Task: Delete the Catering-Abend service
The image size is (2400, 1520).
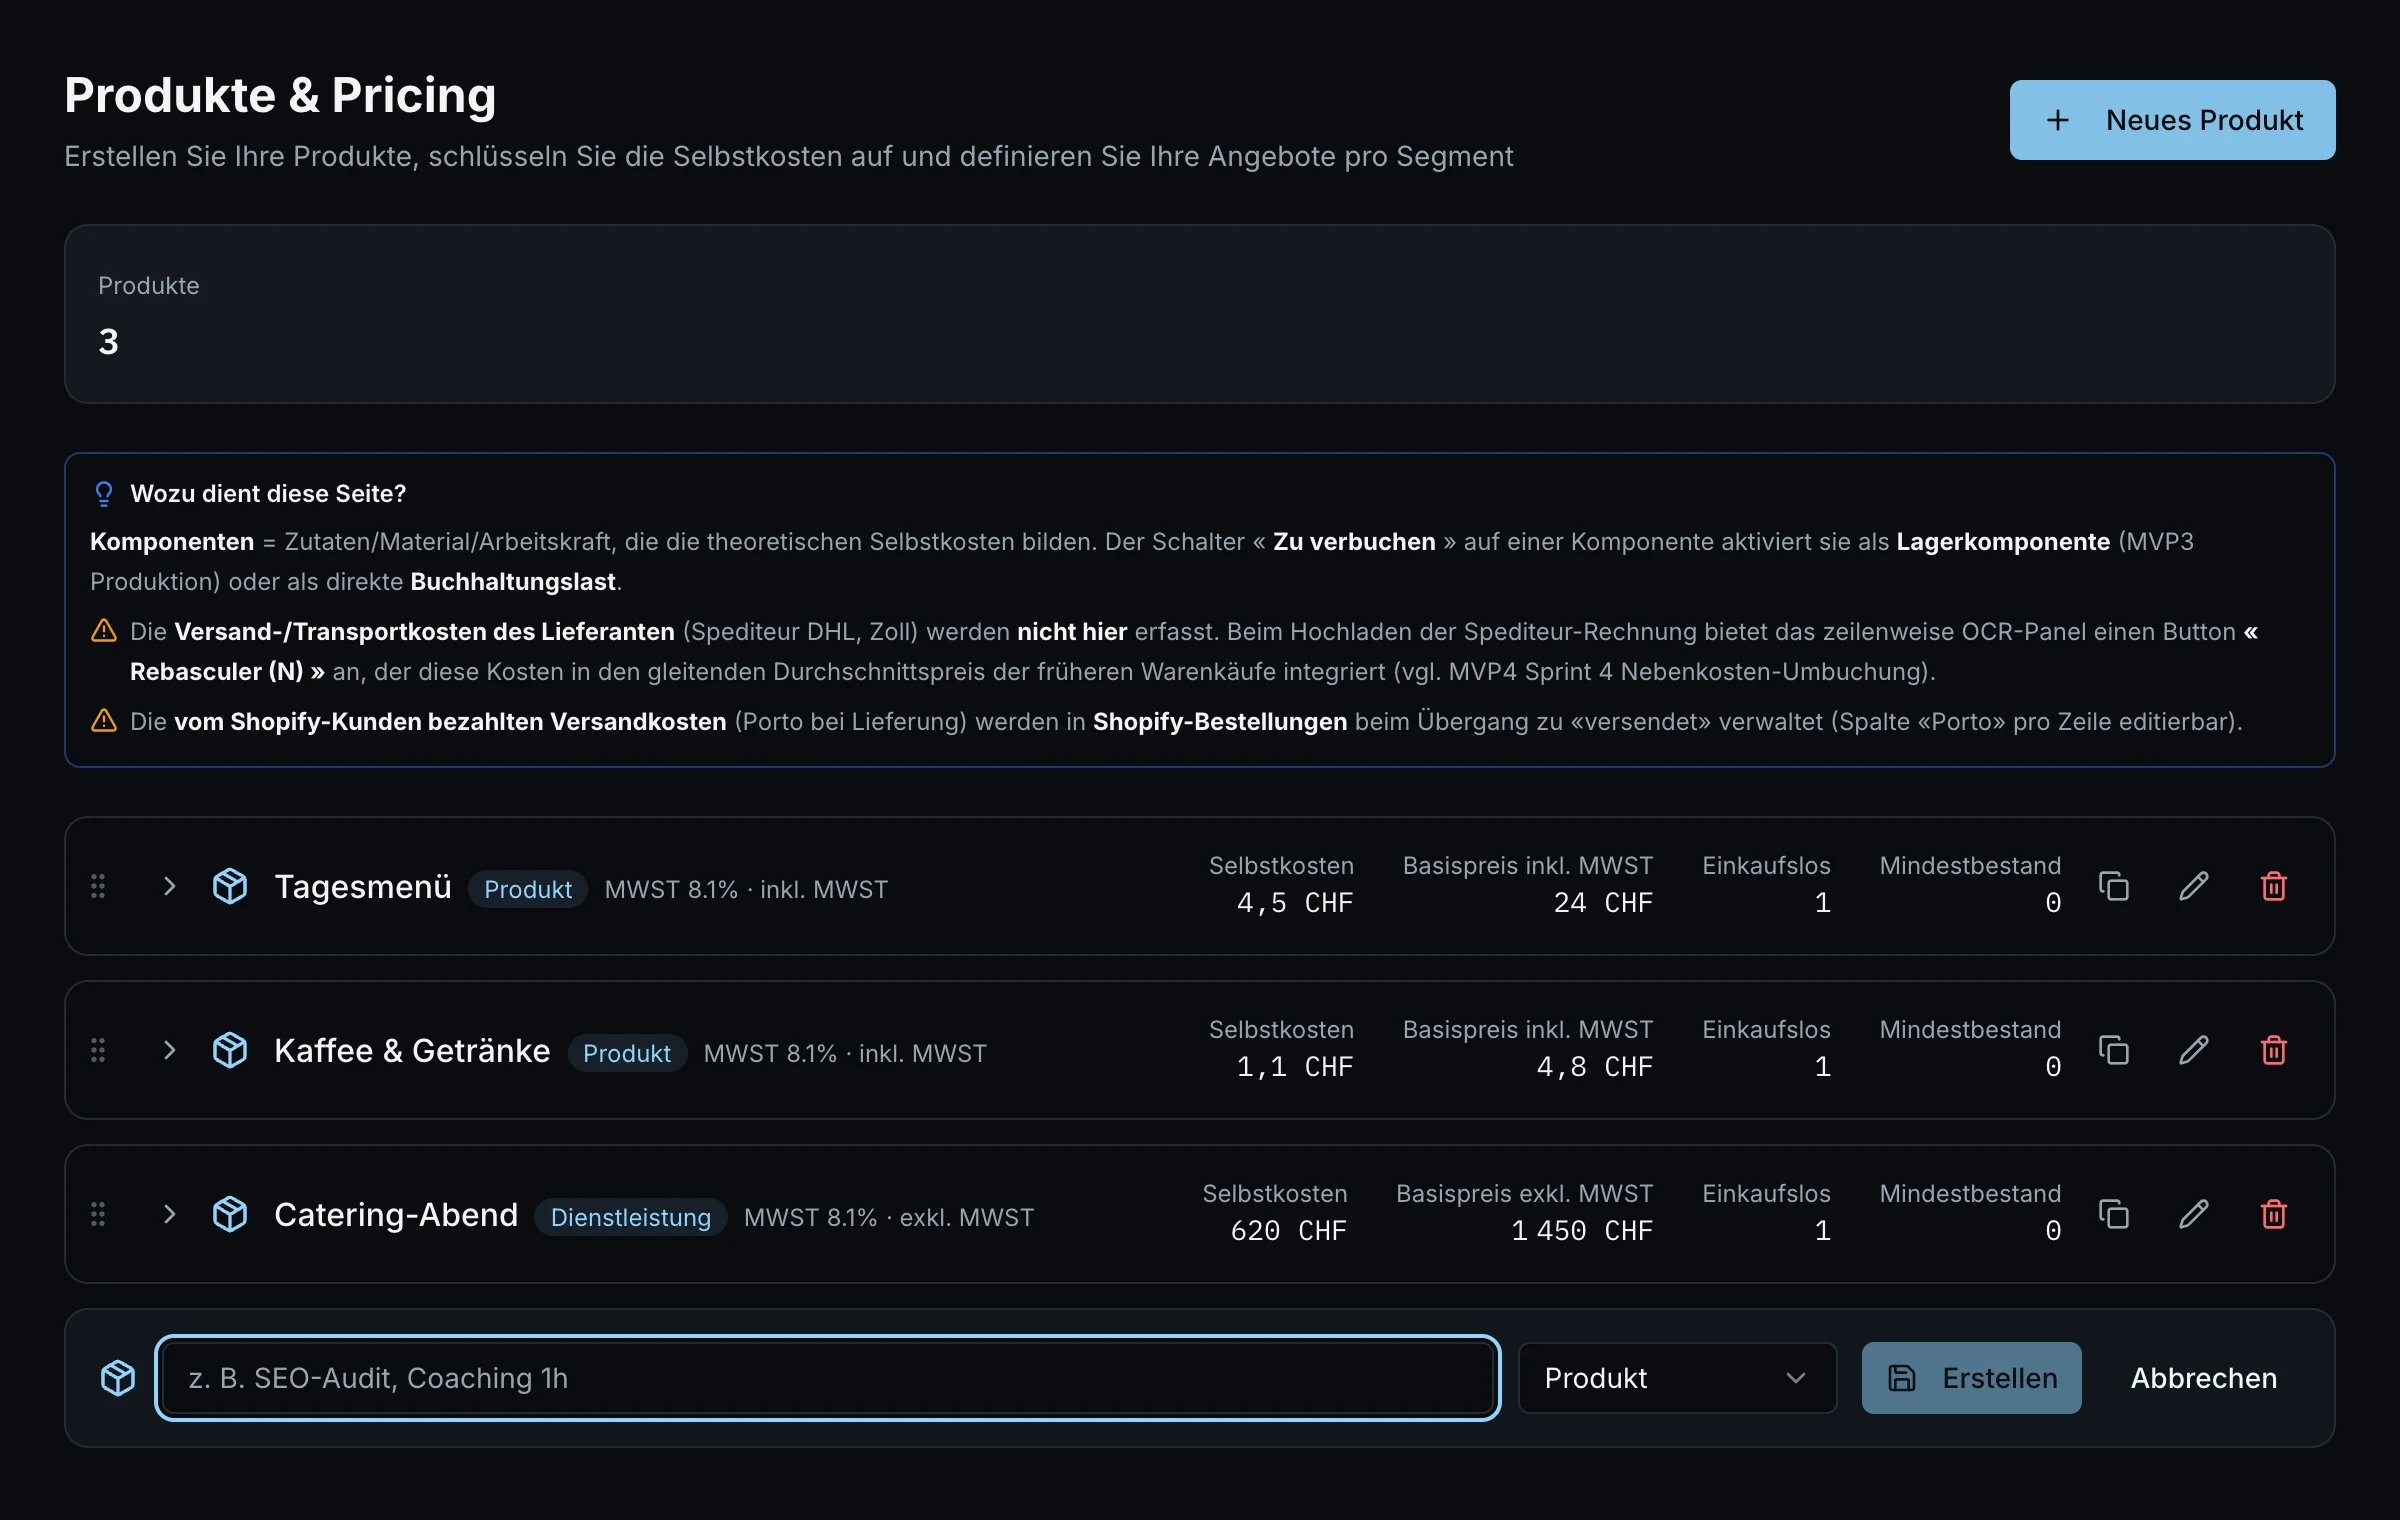Action: pyautogui.click(x=2273, y=1214)
